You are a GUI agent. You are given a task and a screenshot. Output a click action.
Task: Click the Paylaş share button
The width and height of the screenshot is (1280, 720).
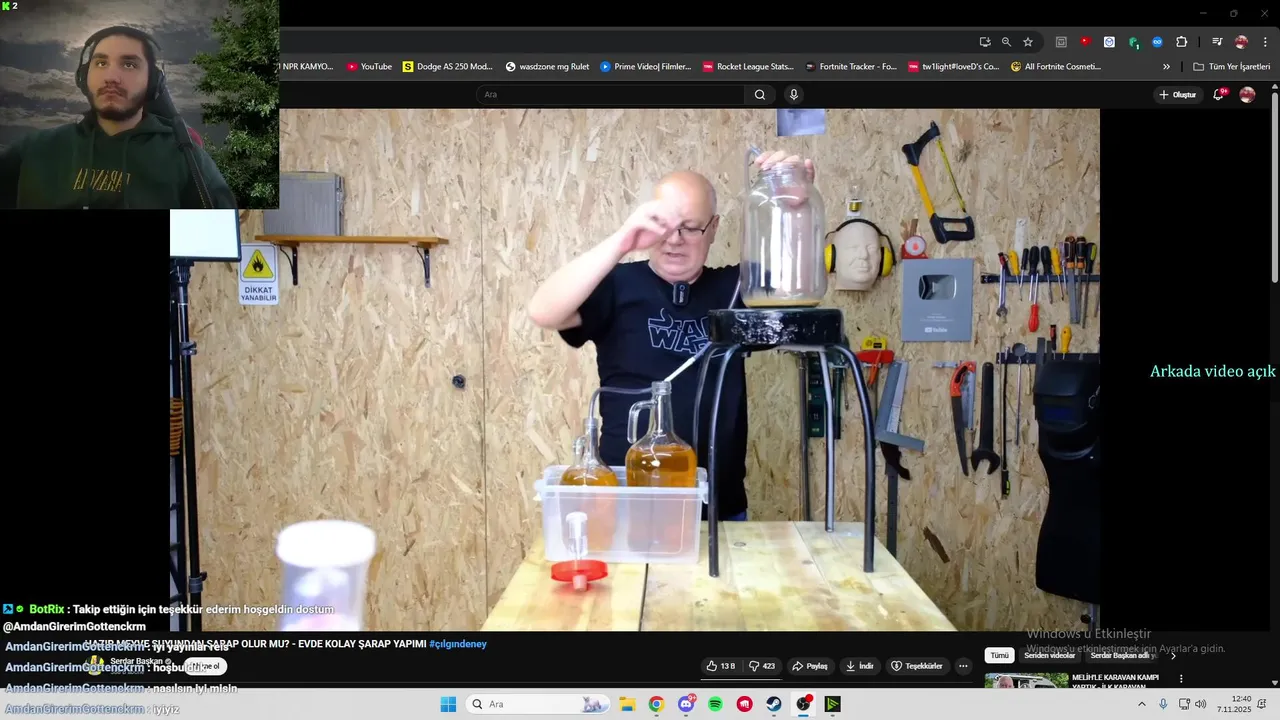tap(810, 666)
